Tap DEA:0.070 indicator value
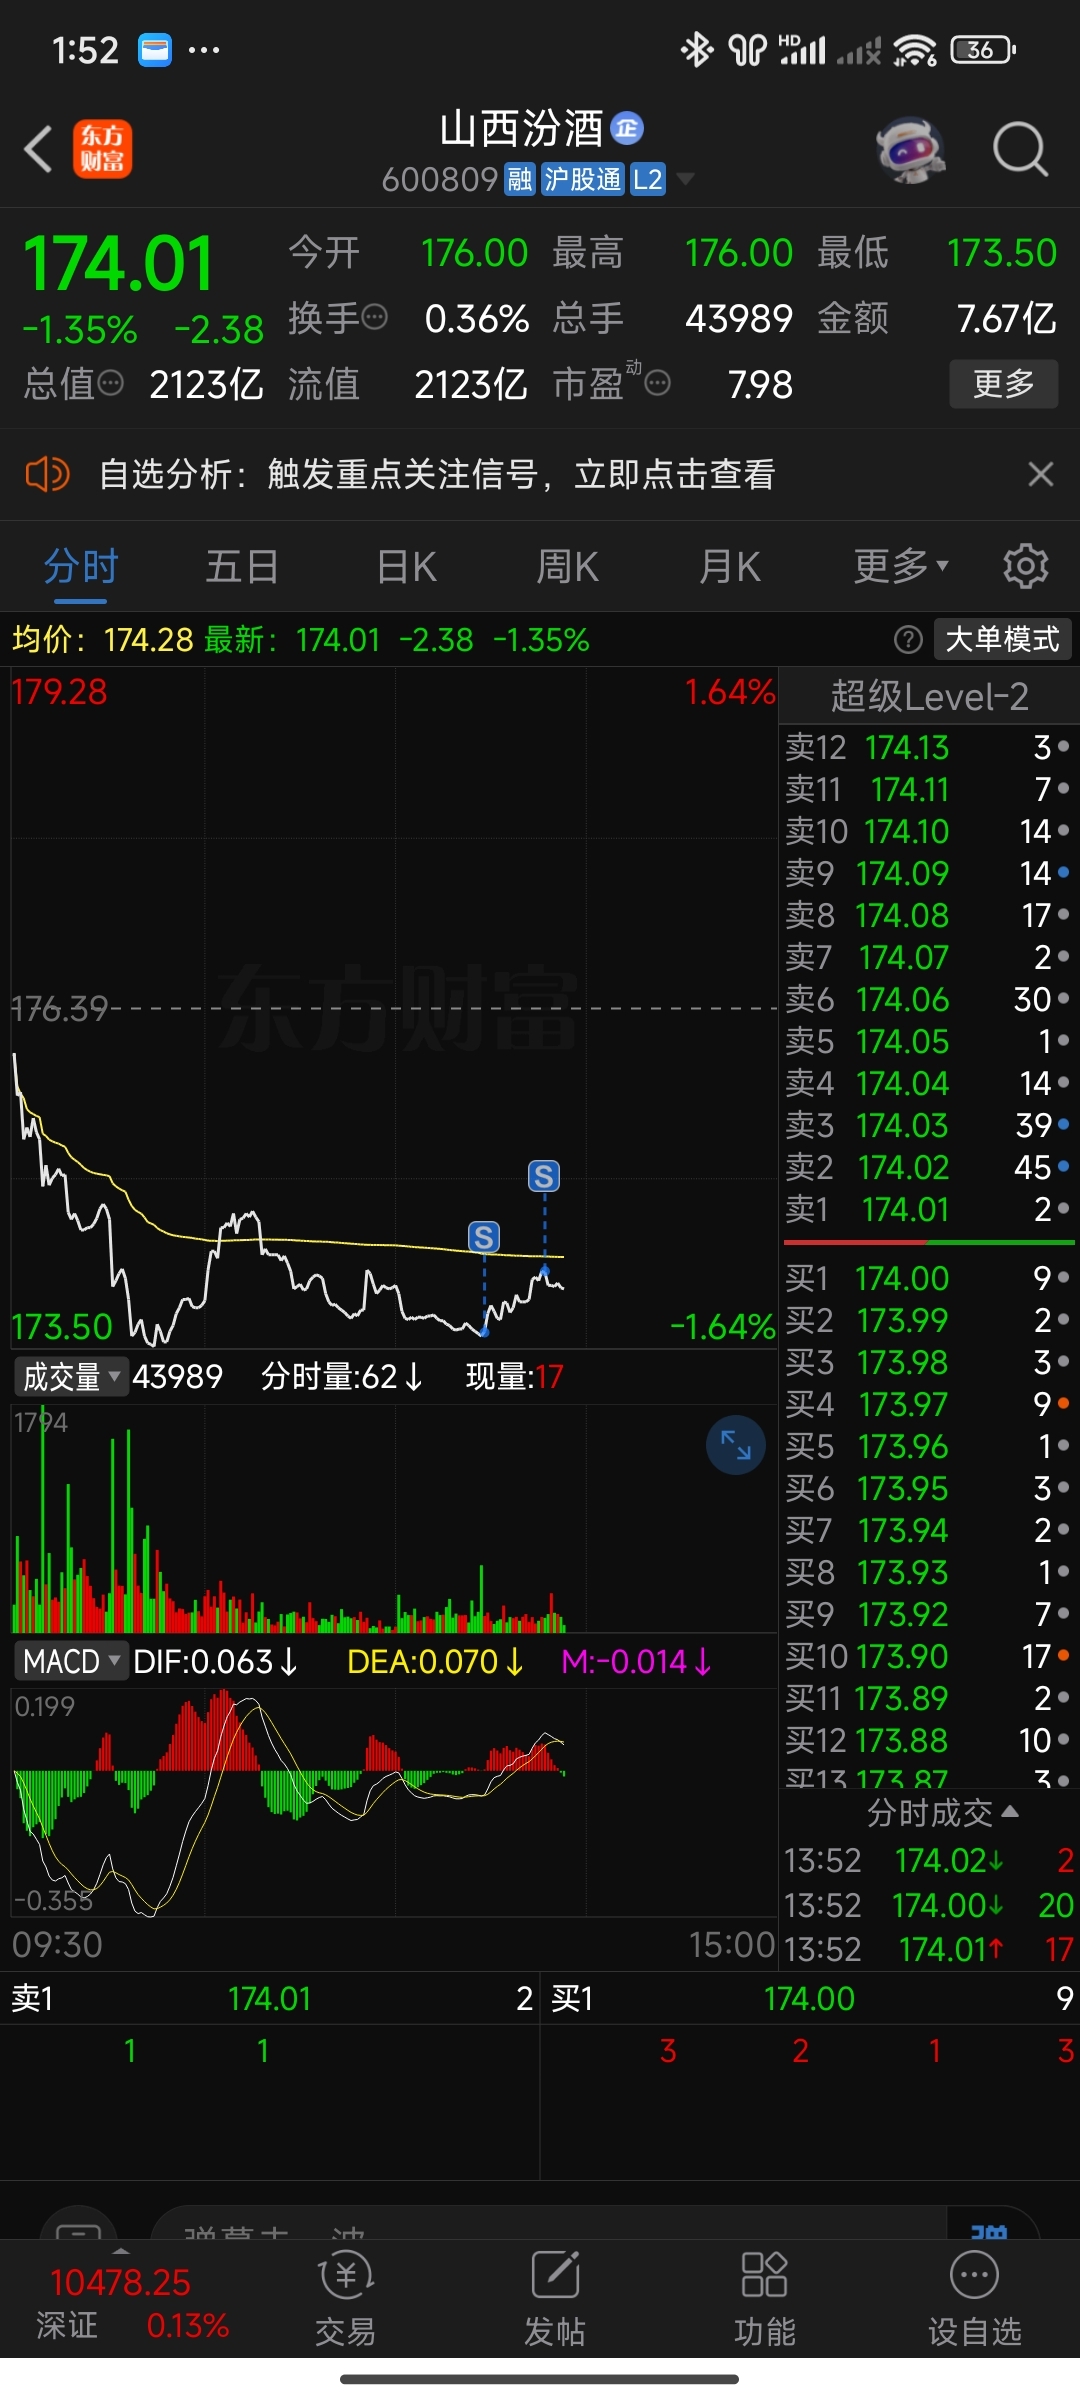This screenshot has height=2400, width=1080. 435,1662
